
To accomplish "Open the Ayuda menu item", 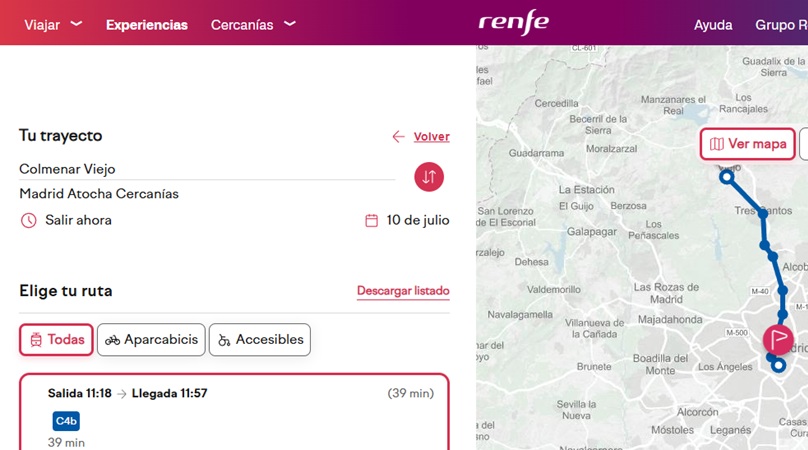I will [x=713, y=25].
